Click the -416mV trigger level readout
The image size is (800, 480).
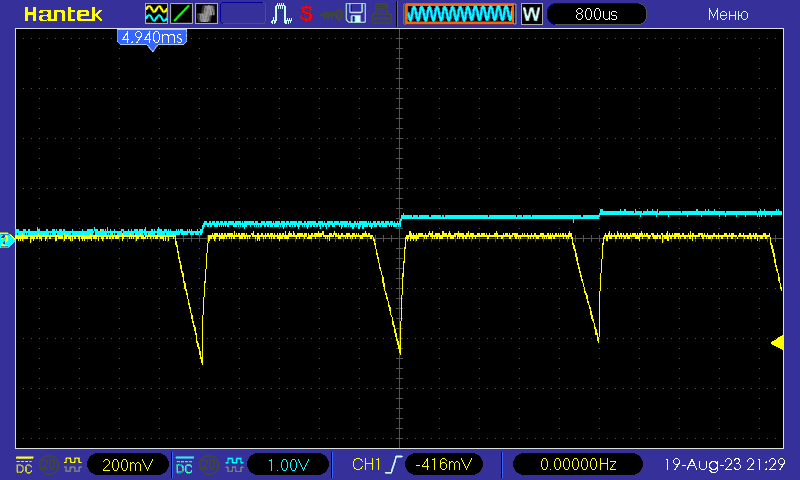click(443, 465)
